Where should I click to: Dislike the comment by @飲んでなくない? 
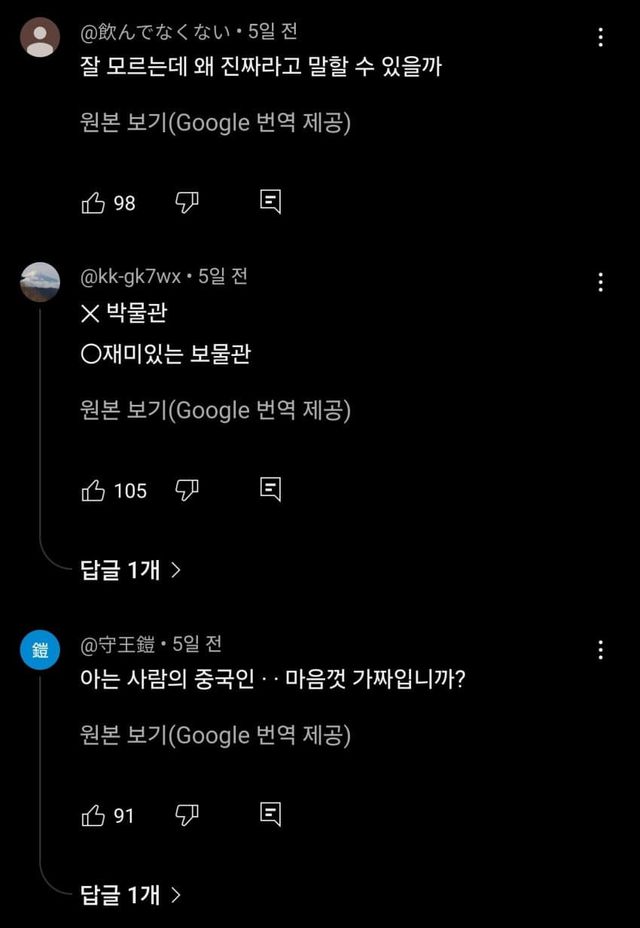coord(188,203)
